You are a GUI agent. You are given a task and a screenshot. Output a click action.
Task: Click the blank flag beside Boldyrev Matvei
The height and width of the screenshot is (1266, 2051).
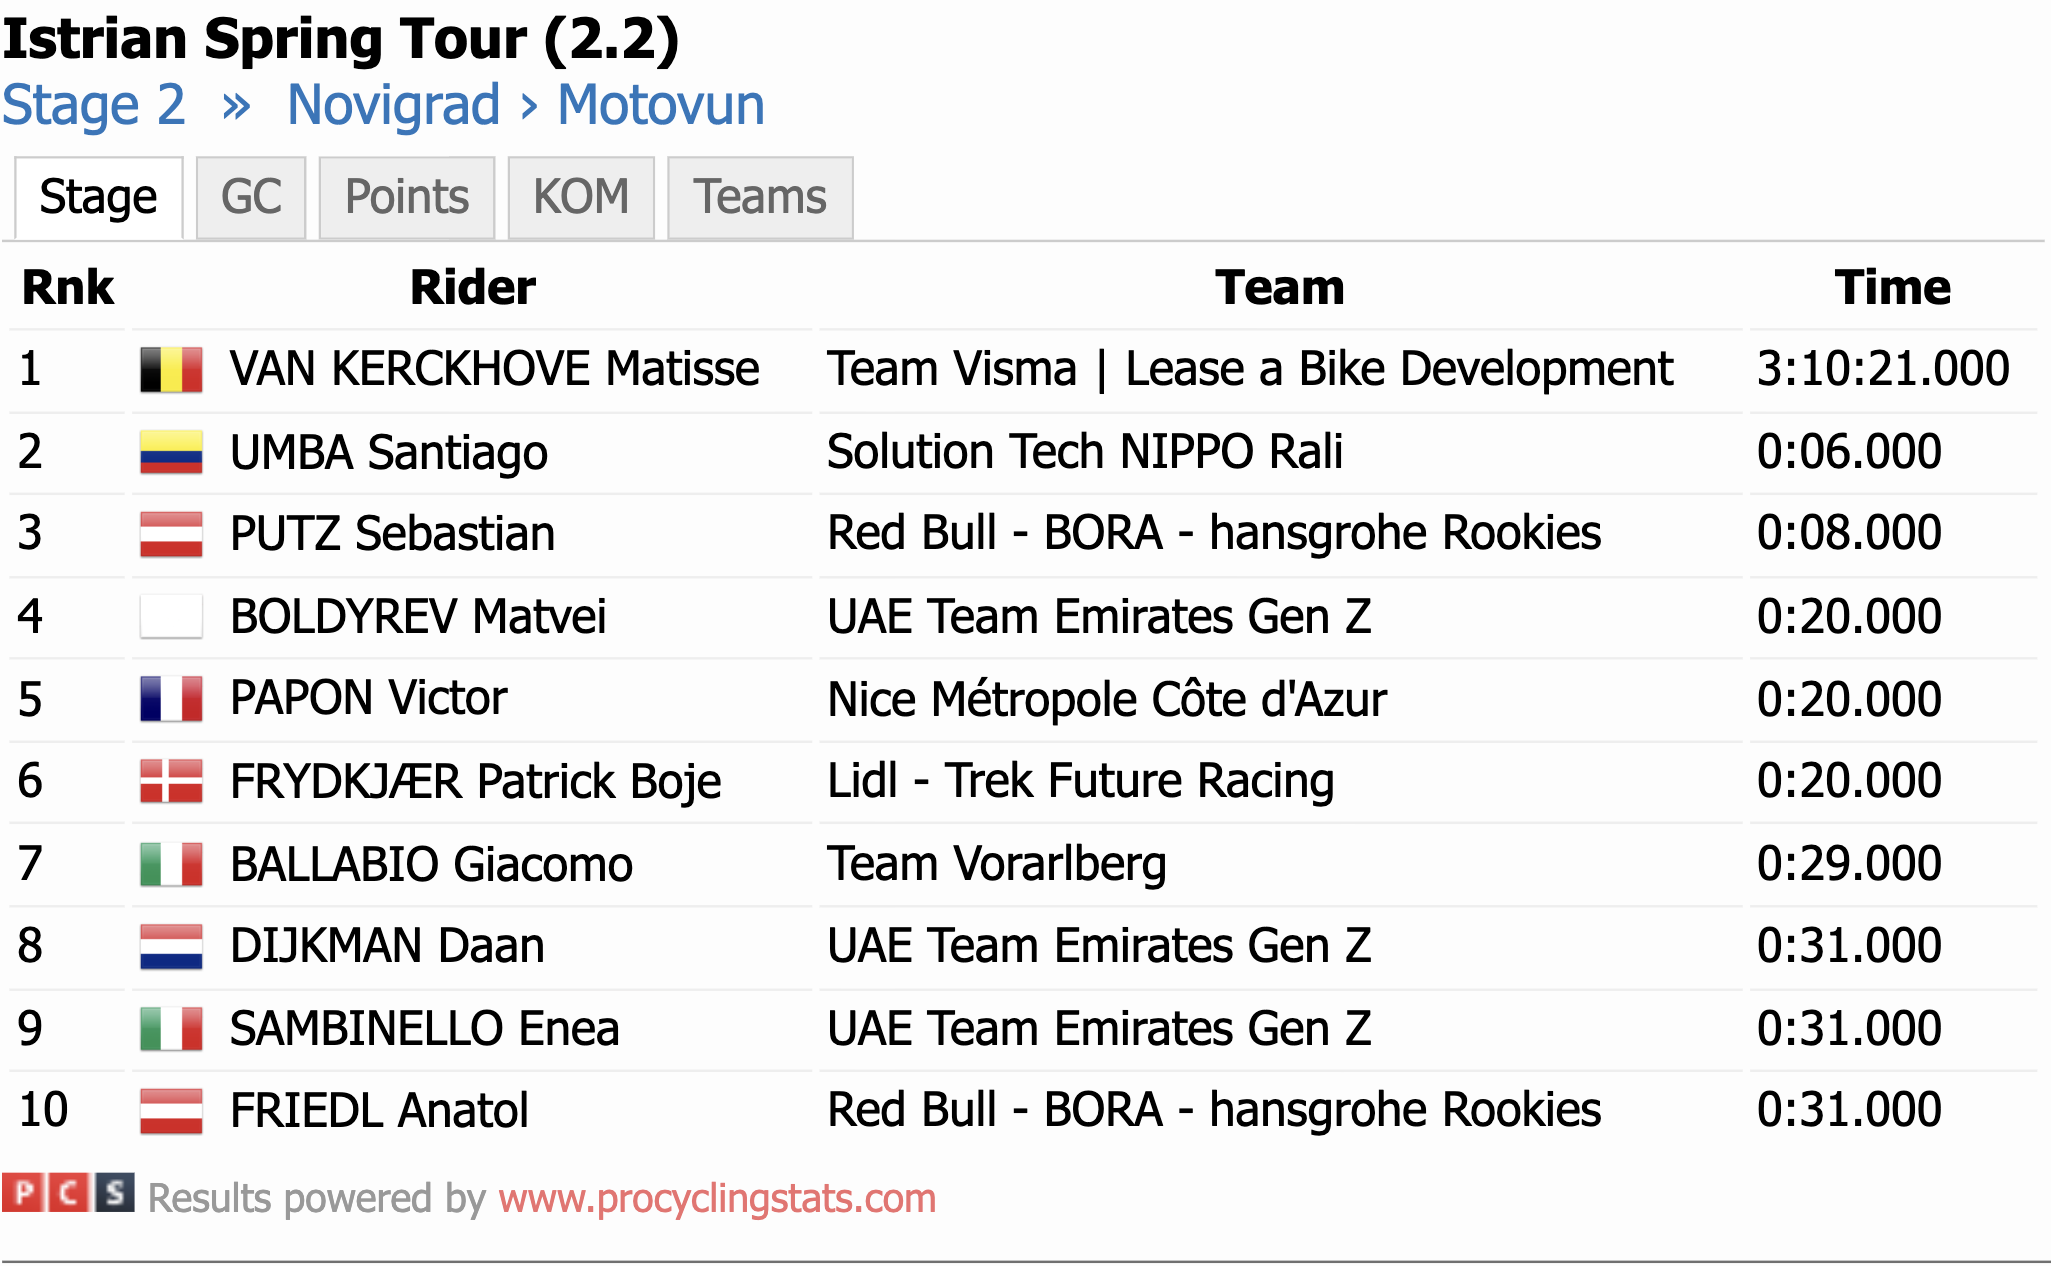171,616
